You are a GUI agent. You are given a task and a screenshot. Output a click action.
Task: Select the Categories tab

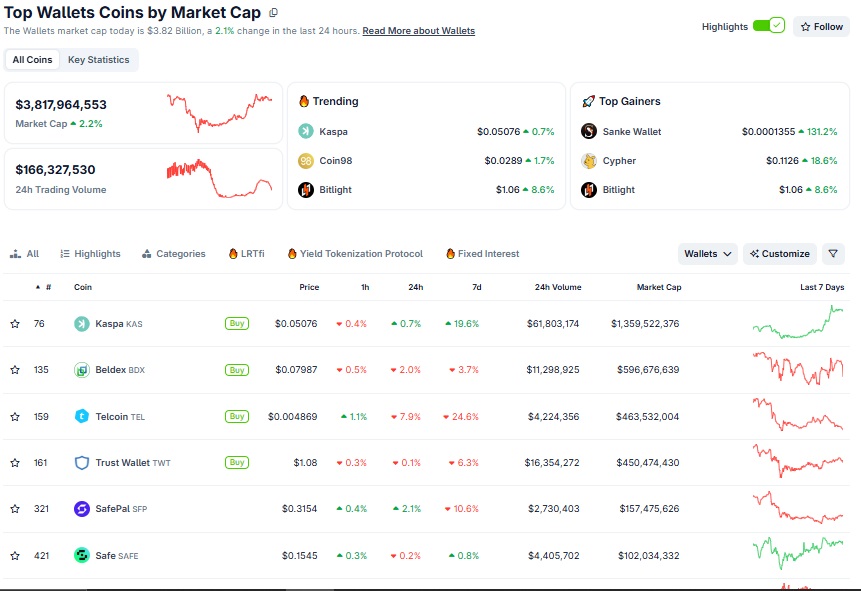coord(174,254)
